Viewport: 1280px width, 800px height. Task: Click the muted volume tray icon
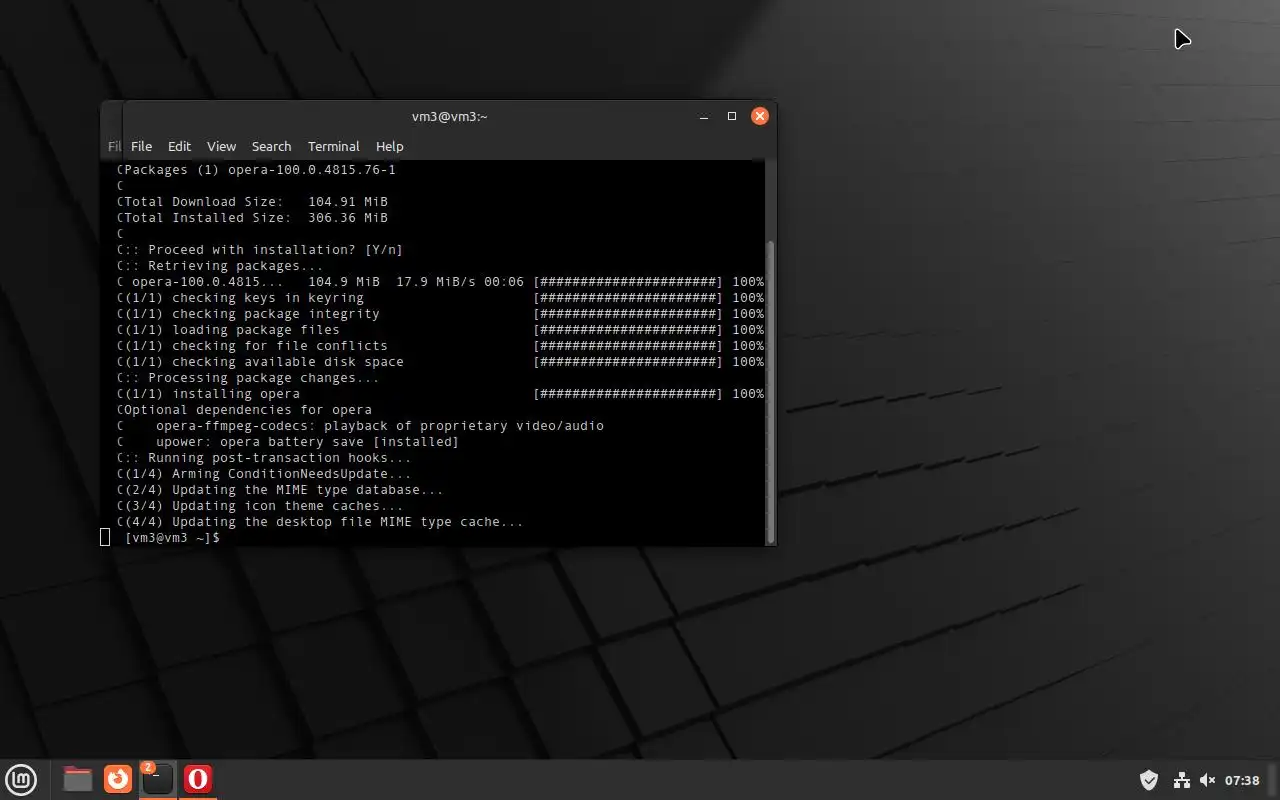(1207, 780)
